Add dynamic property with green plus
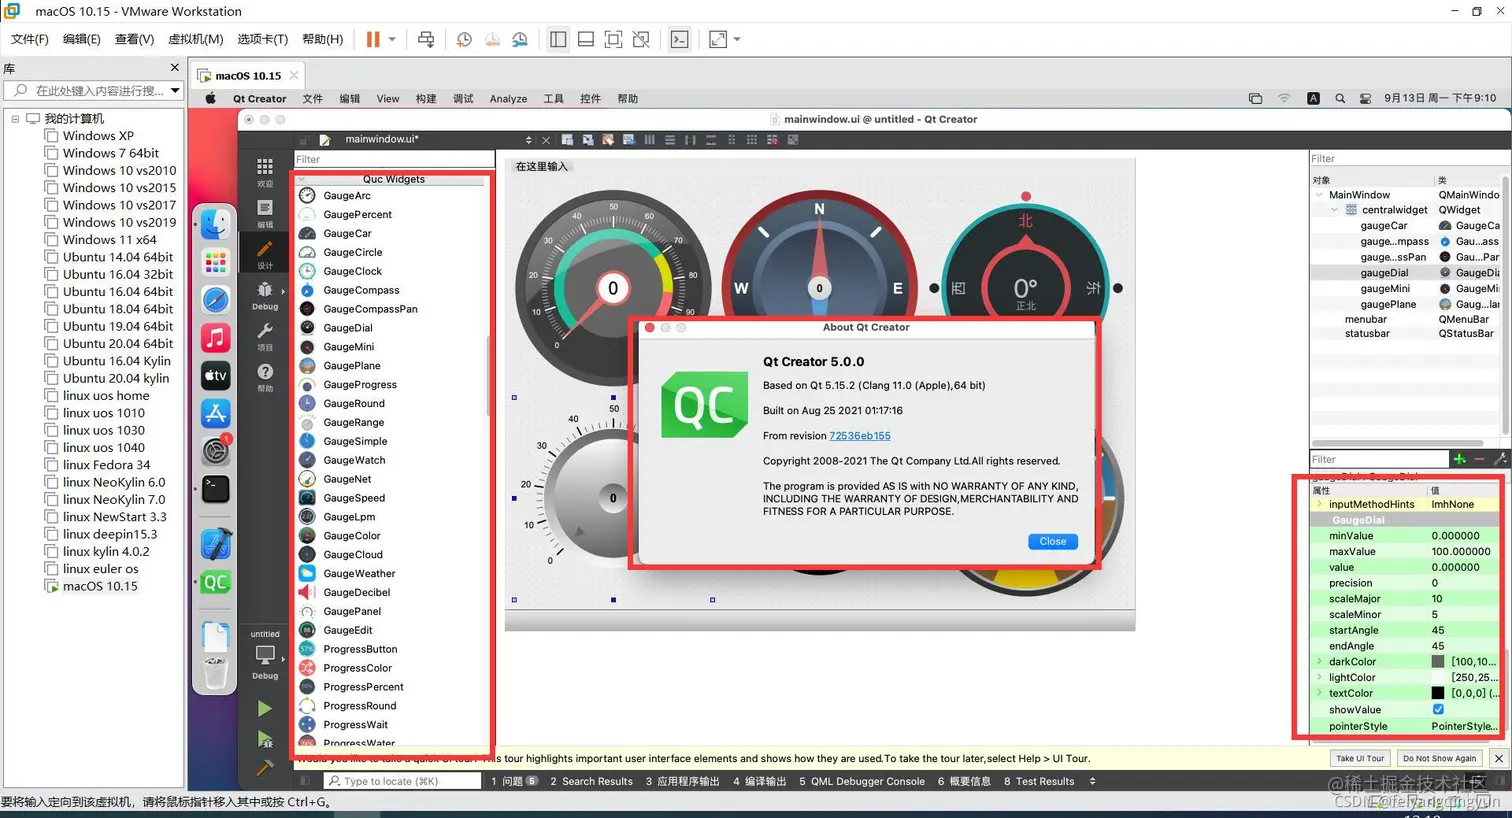 click(1460, 459)
